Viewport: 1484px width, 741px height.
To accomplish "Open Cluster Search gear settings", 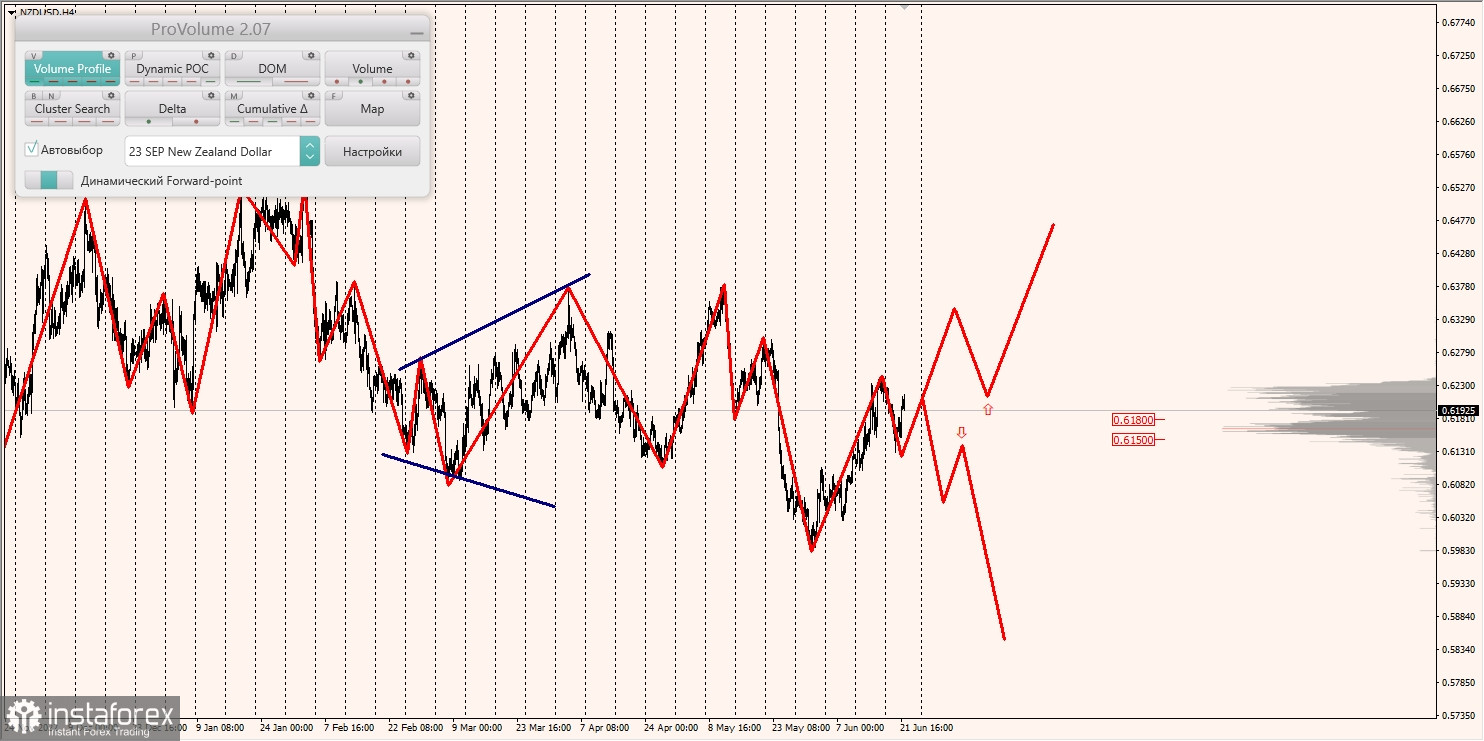I will coord(111,95).
